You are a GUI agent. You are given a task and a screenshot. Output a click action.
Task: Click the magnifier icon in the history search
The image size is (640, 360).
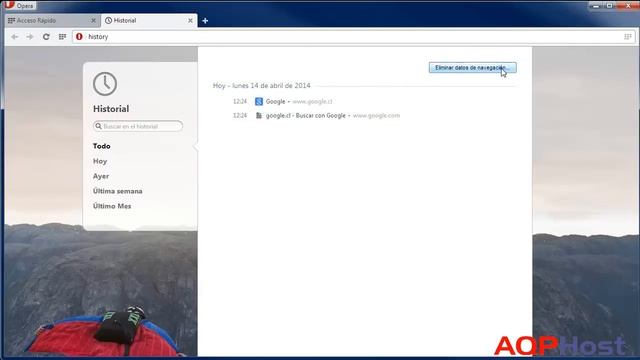[98, 126]
